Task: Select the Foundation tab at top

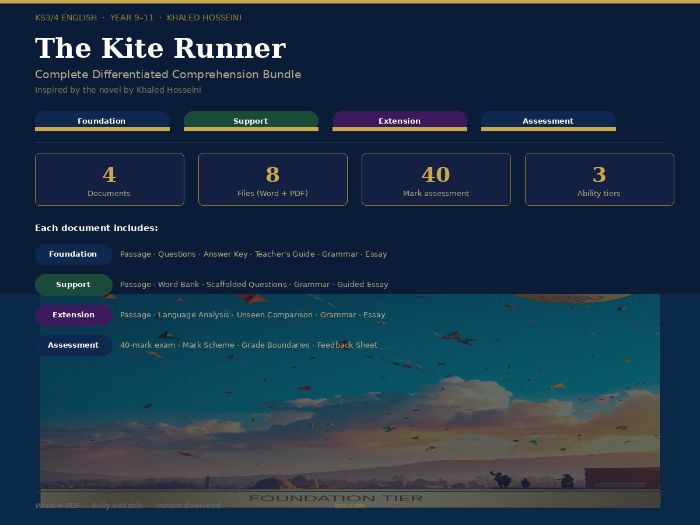Action: 102,121
